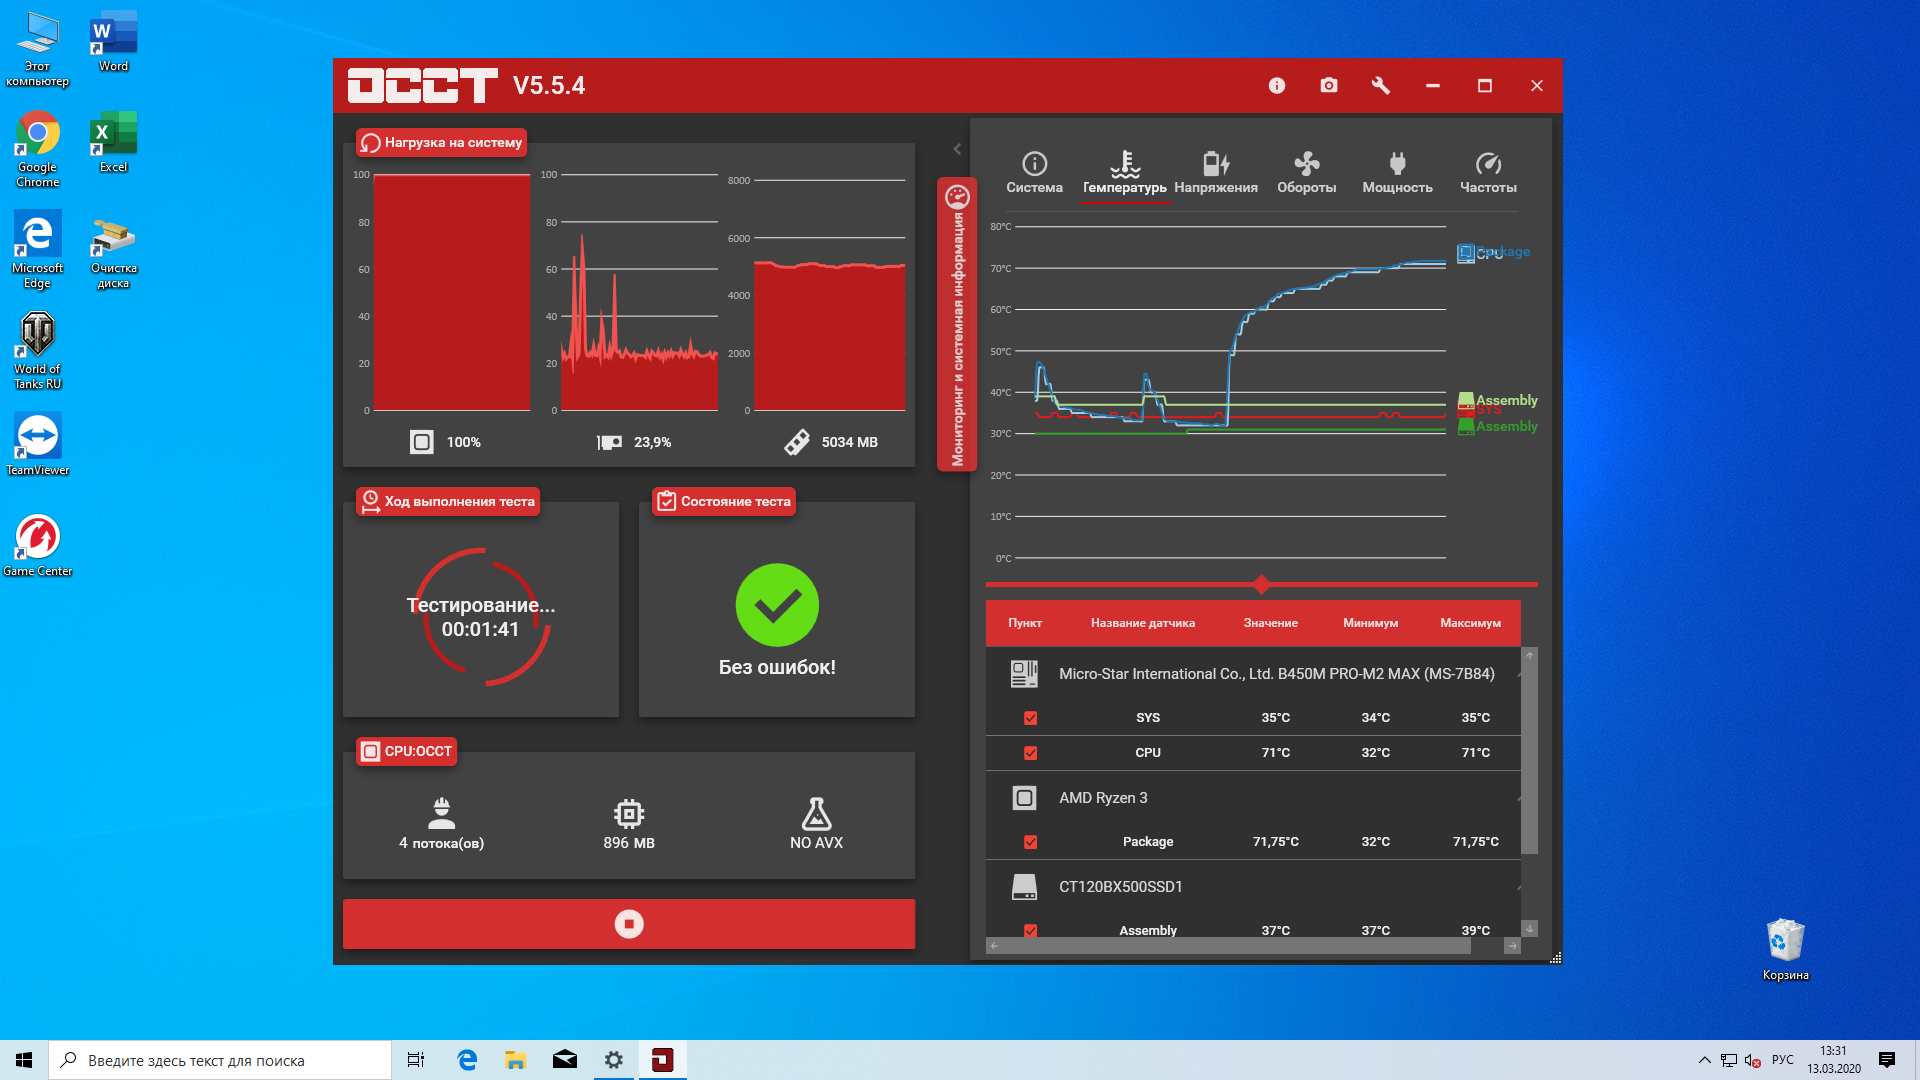Show hidden tray icons chevron
This screenshot has width=1920, height=1080.
pos(1704,1060)
